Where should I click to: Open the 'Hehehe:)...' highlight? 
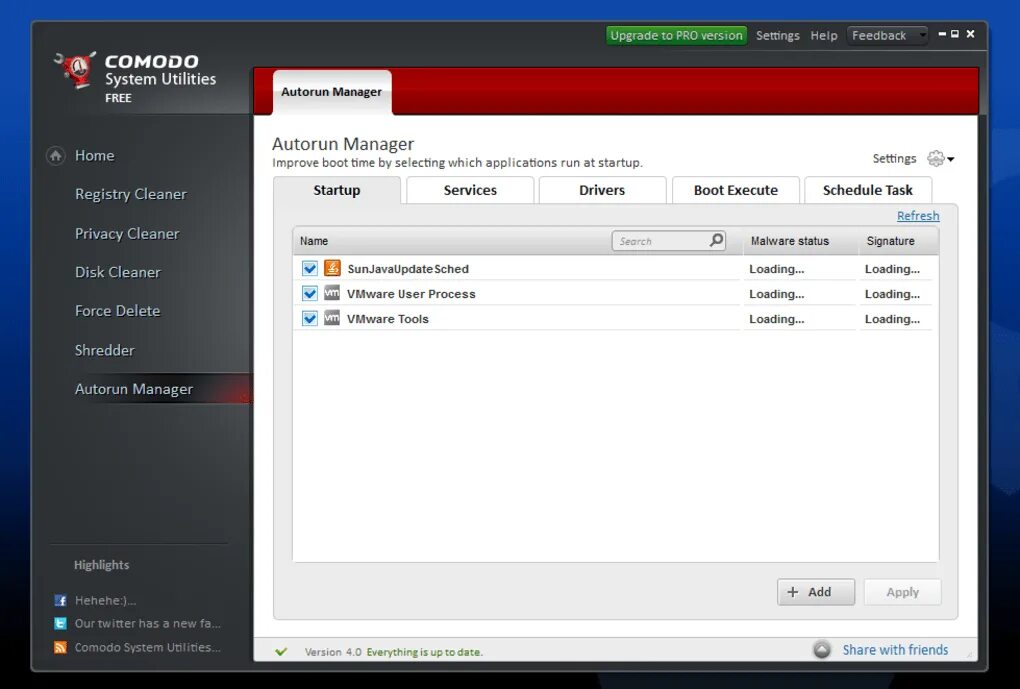click(105, 601)
